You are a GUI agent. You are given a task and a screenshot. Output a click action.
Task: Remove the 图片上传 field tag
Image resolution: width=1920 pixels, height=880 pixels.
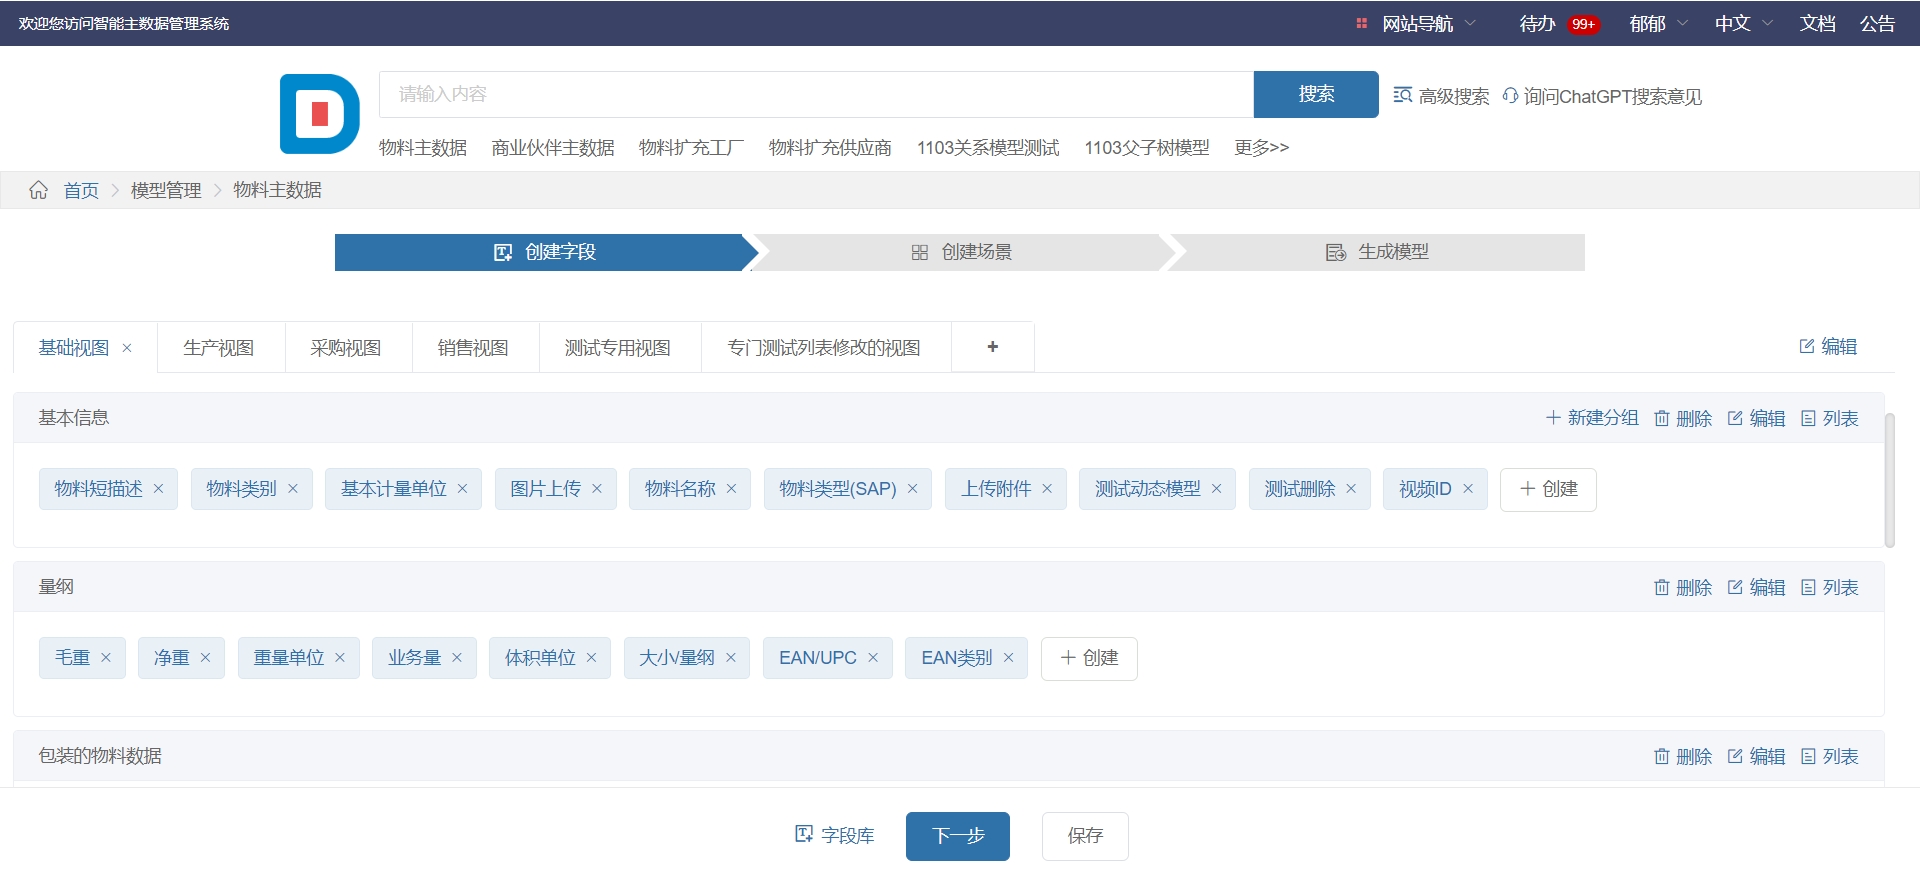pos(597,489)
